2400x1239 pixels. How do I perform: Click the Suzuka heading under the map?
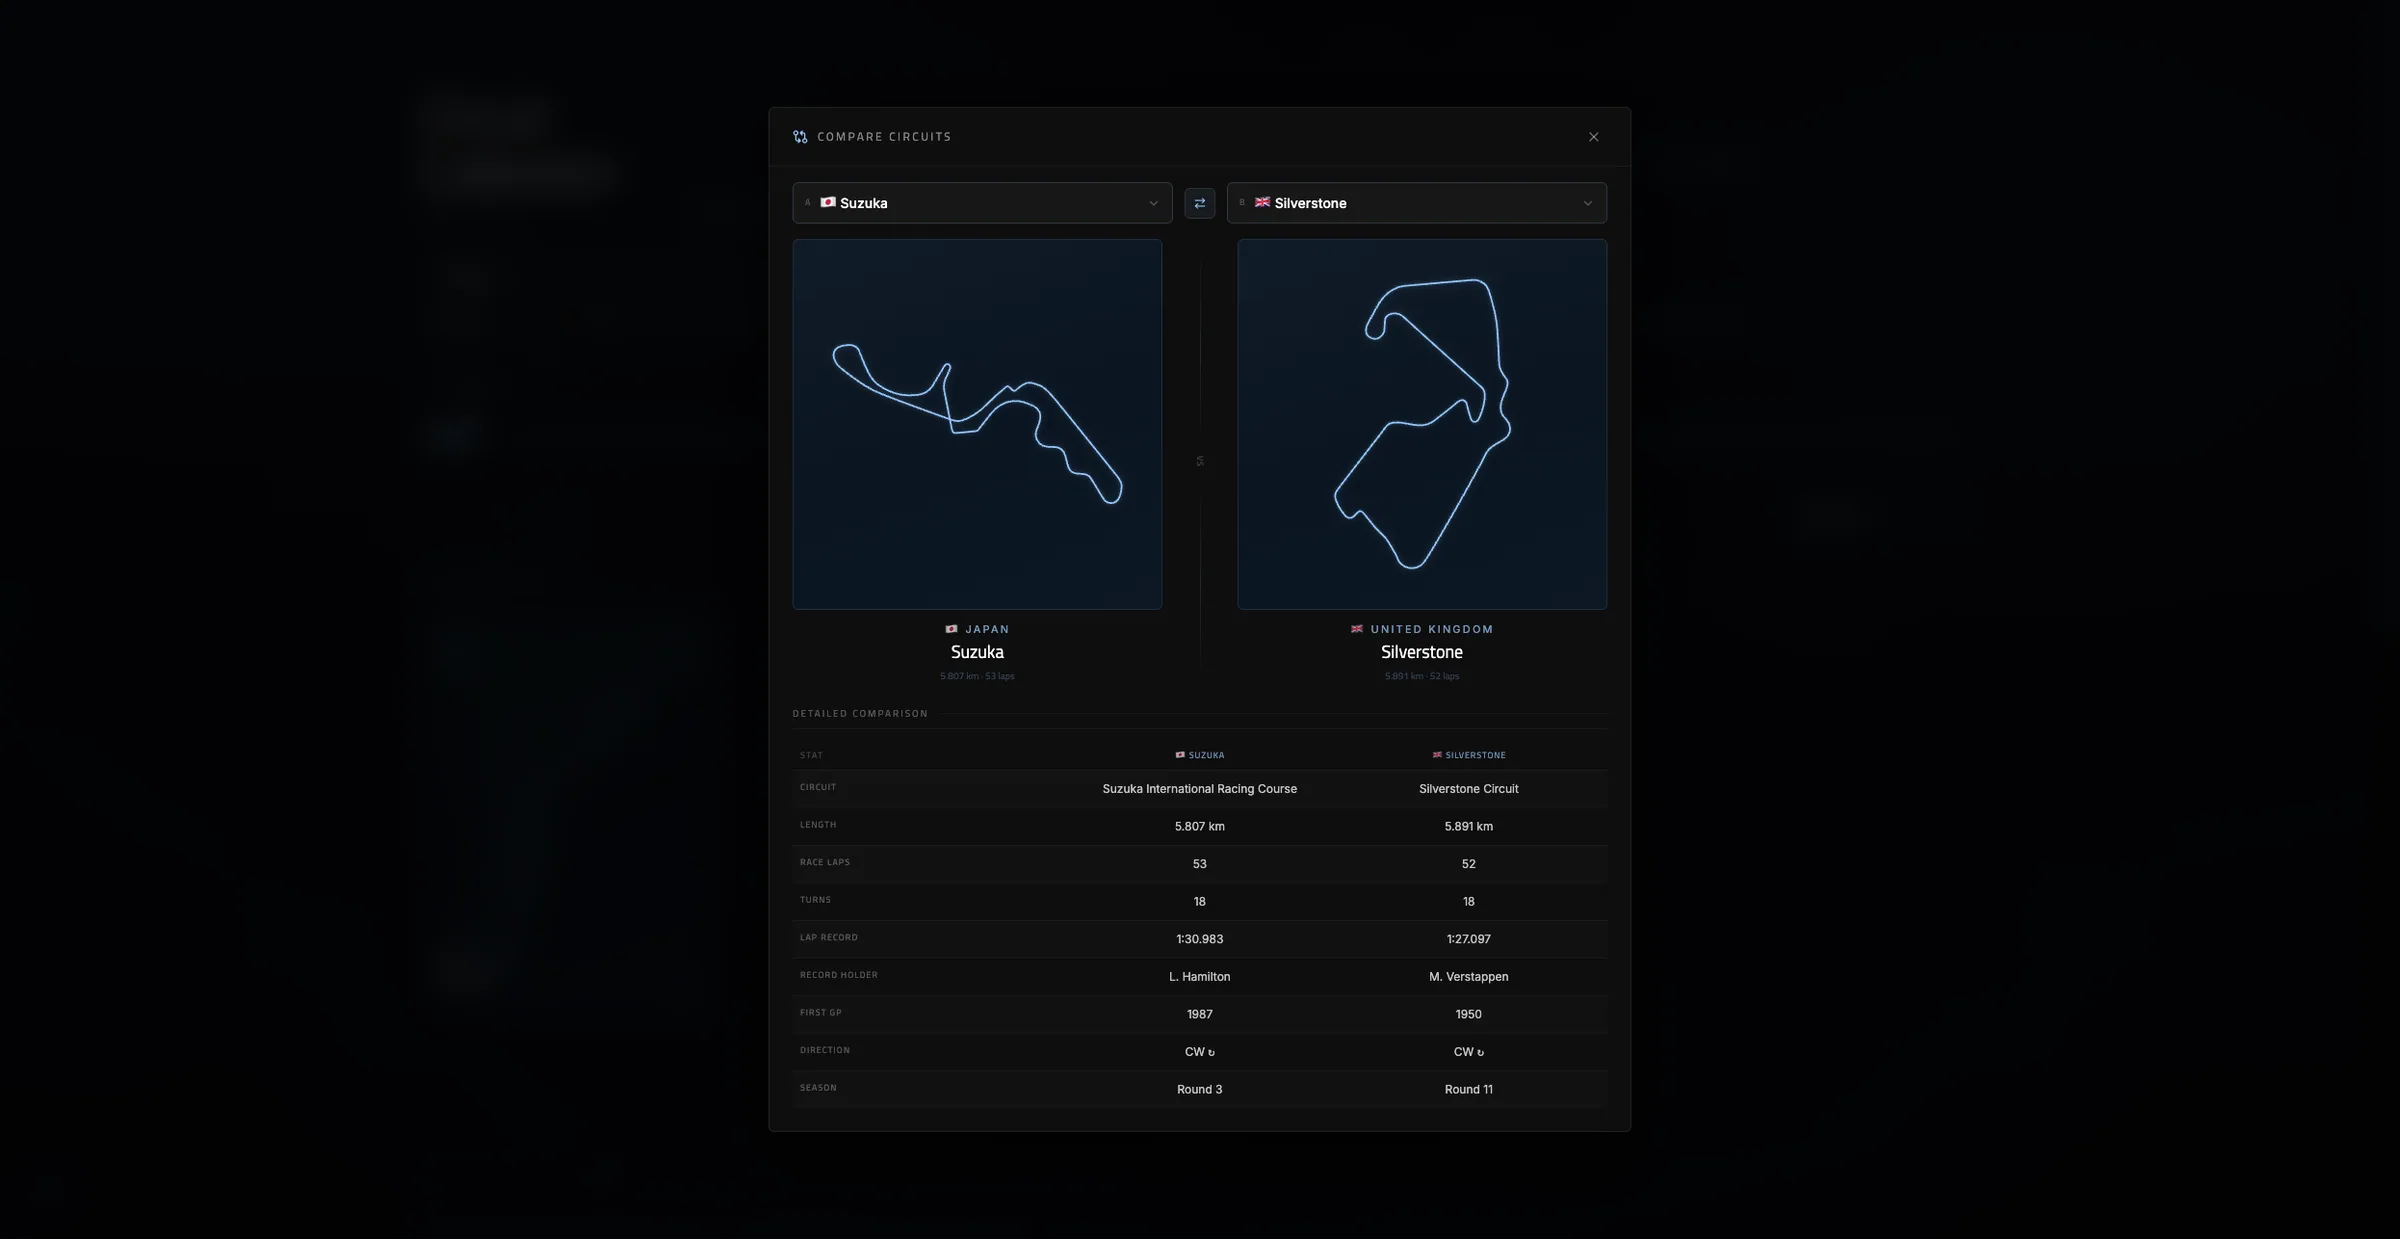[977, 652]
